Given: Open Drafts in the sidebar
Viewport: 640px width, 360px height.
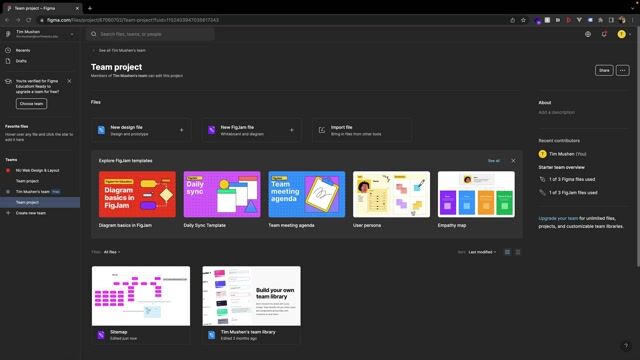Looking at the screenshot, I should pos(21,61).
